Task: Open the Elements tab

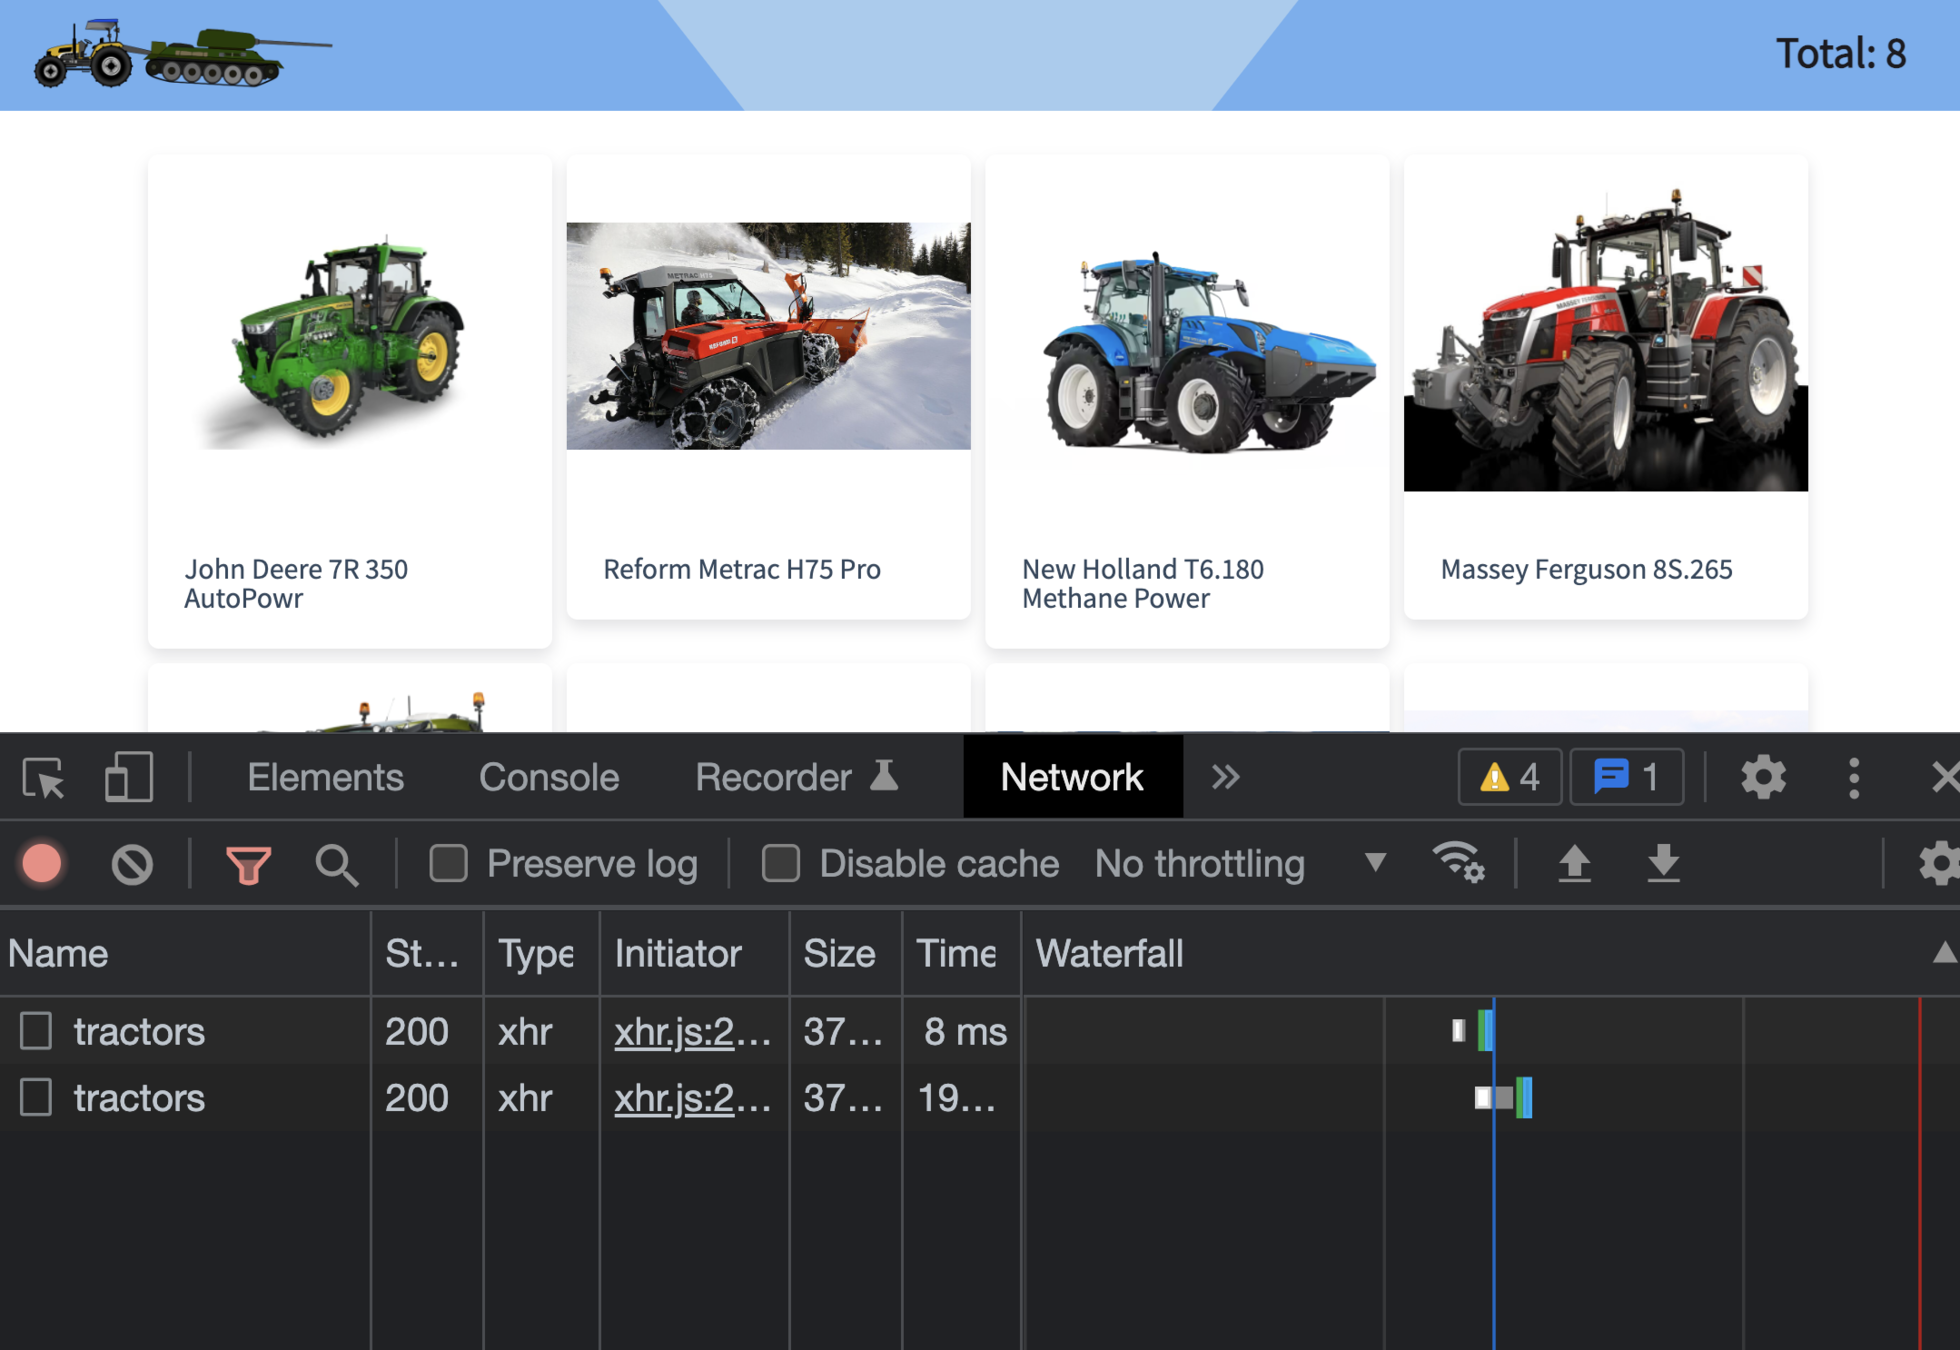Action: pyautogui.click(x=325, y=777)
